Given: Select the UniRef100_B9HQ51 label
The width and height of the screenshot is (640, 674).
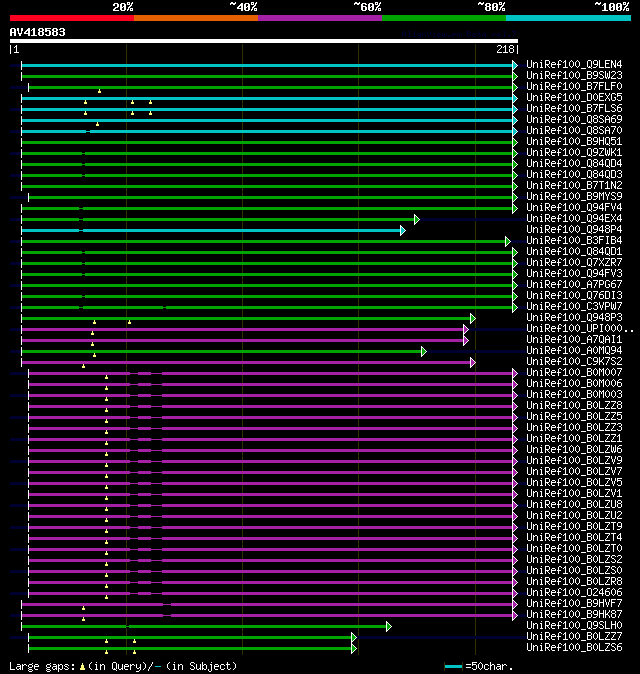Looking at the screenshot, I should click(x=574, y=141).
